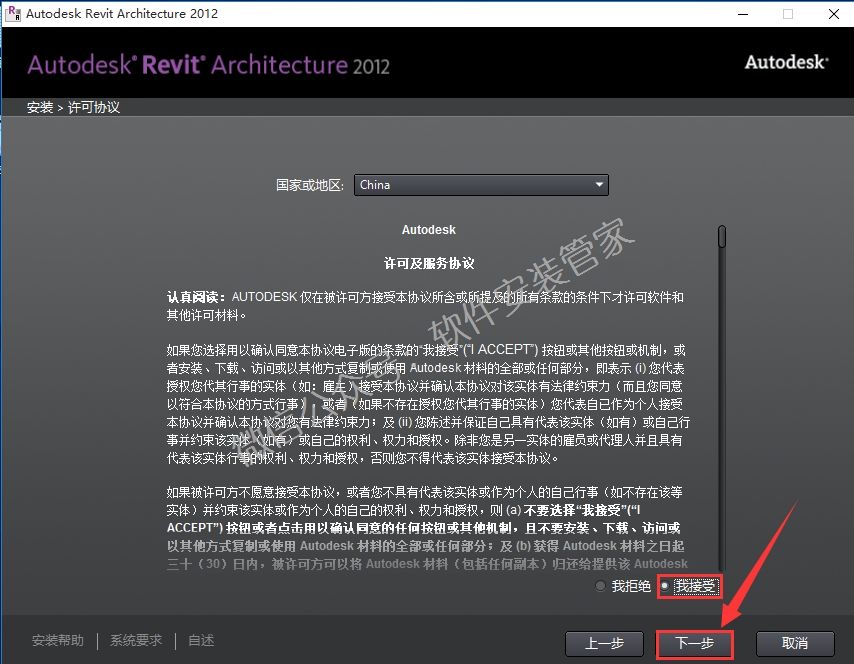Select the 我接受 radio button
854x664 pixels.
[665, 587]
